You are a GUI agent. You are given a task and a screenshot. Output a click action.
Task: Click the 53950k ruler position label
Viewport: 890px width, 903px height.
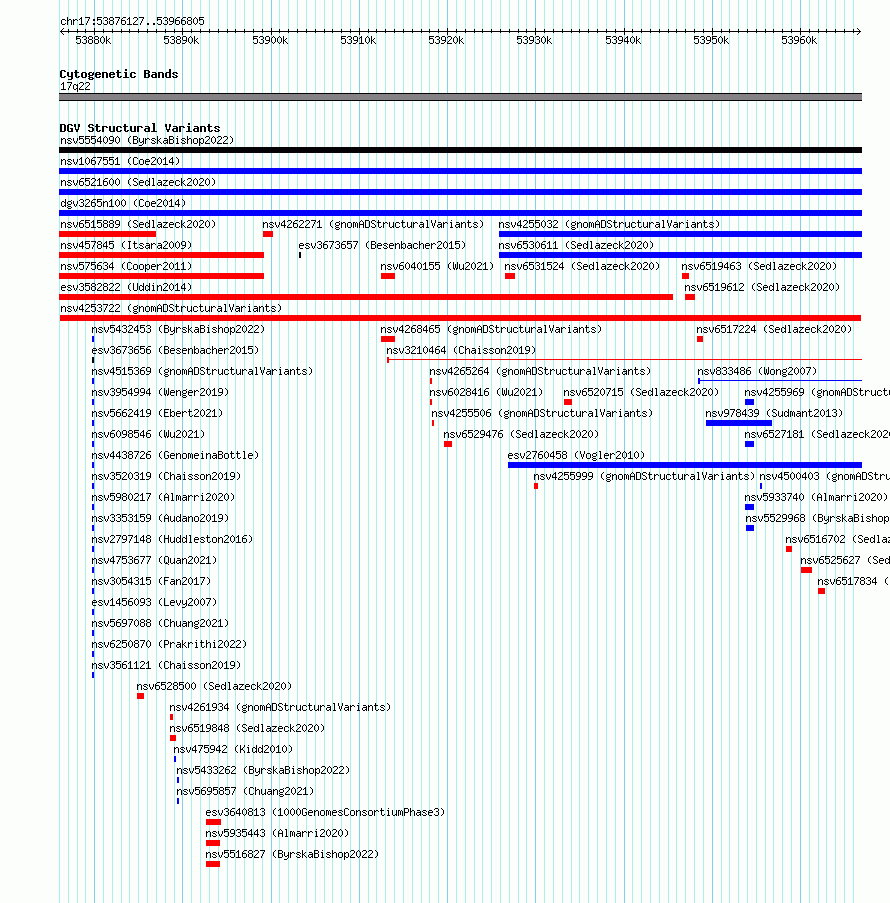click(711, 40)
